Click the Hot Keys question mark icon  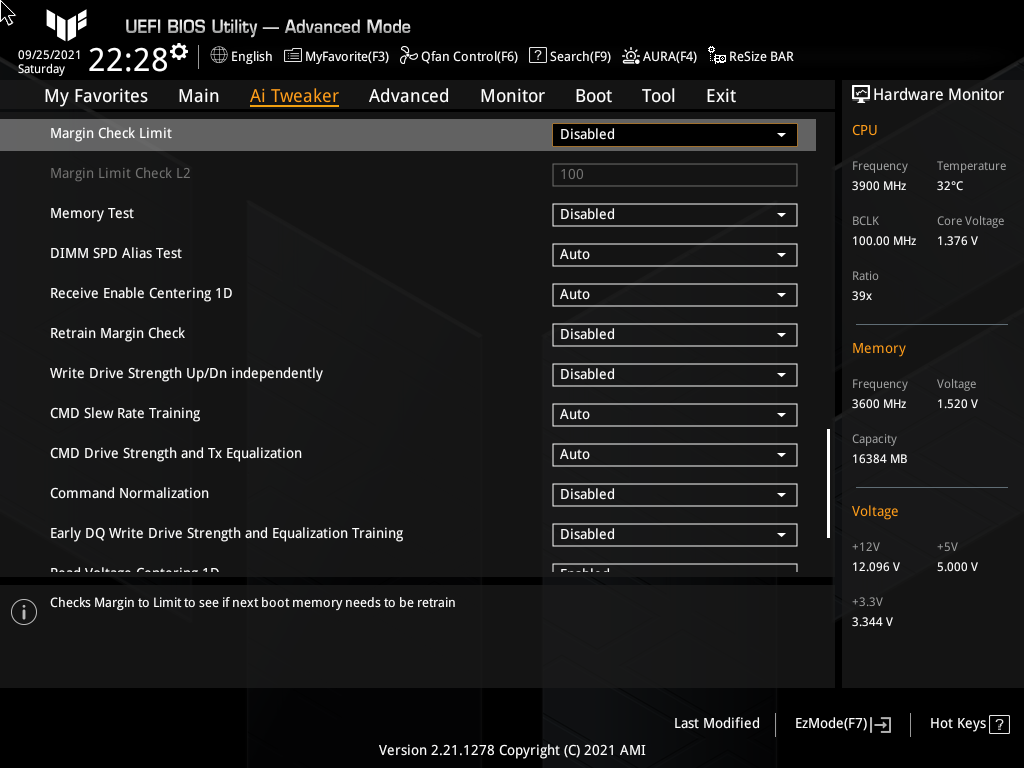[x=999, y=724]
